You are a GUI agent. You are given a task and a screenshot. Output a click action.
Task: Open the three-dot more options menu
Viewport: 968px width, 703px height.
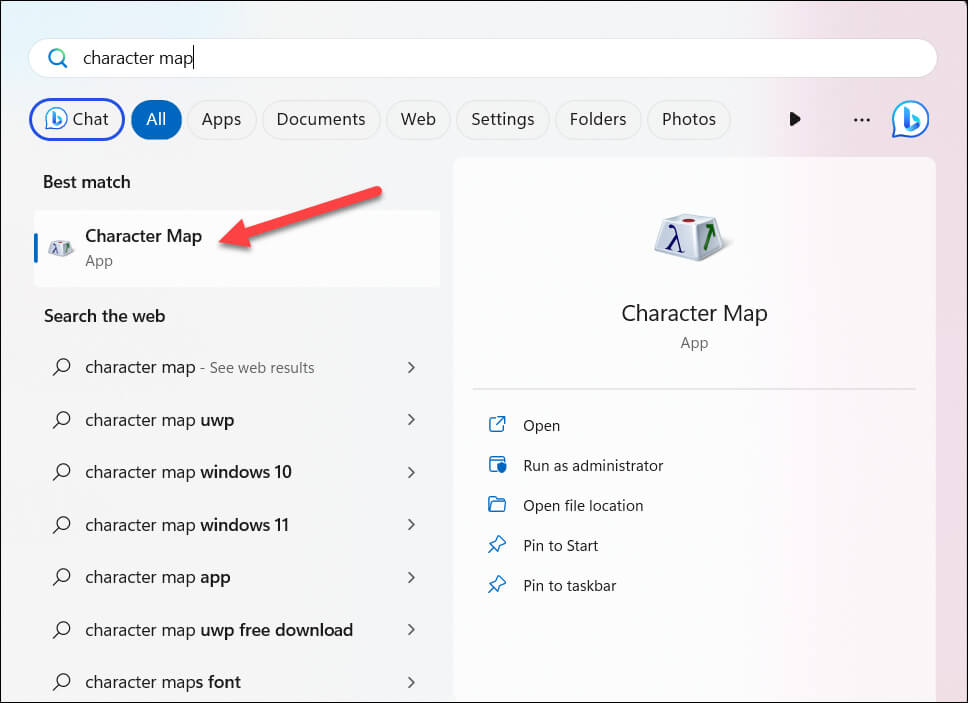pos(861,120)
